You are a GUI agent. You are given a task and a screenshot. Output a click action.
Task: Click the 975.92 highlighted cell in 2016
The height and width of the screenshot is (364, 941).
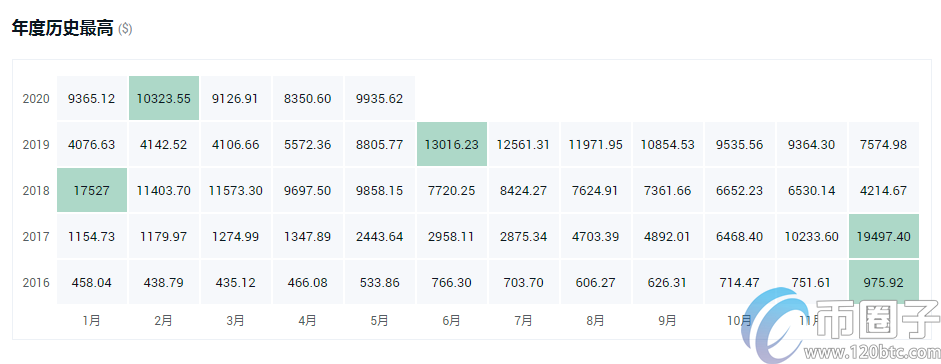pos(883,282)
